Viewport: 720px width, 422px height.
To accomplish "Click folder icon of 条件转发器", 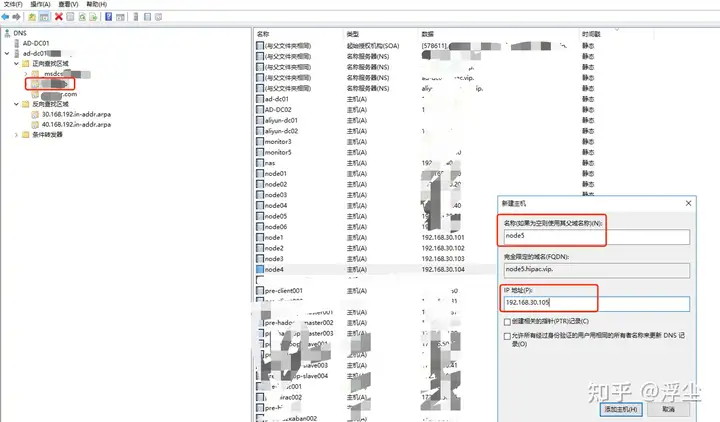I will (x=26, y=135).
